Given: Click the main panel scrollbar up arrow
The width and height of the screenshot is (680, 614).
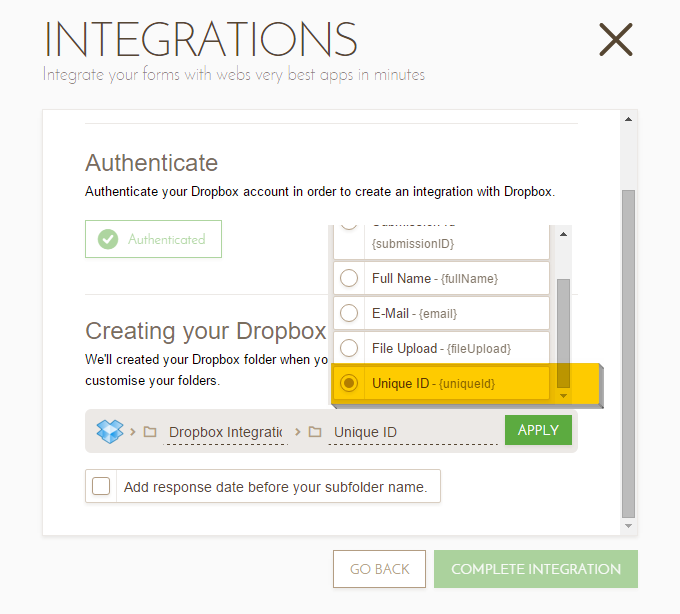Looking at the screenshot, I should click(x=628, y=120).
